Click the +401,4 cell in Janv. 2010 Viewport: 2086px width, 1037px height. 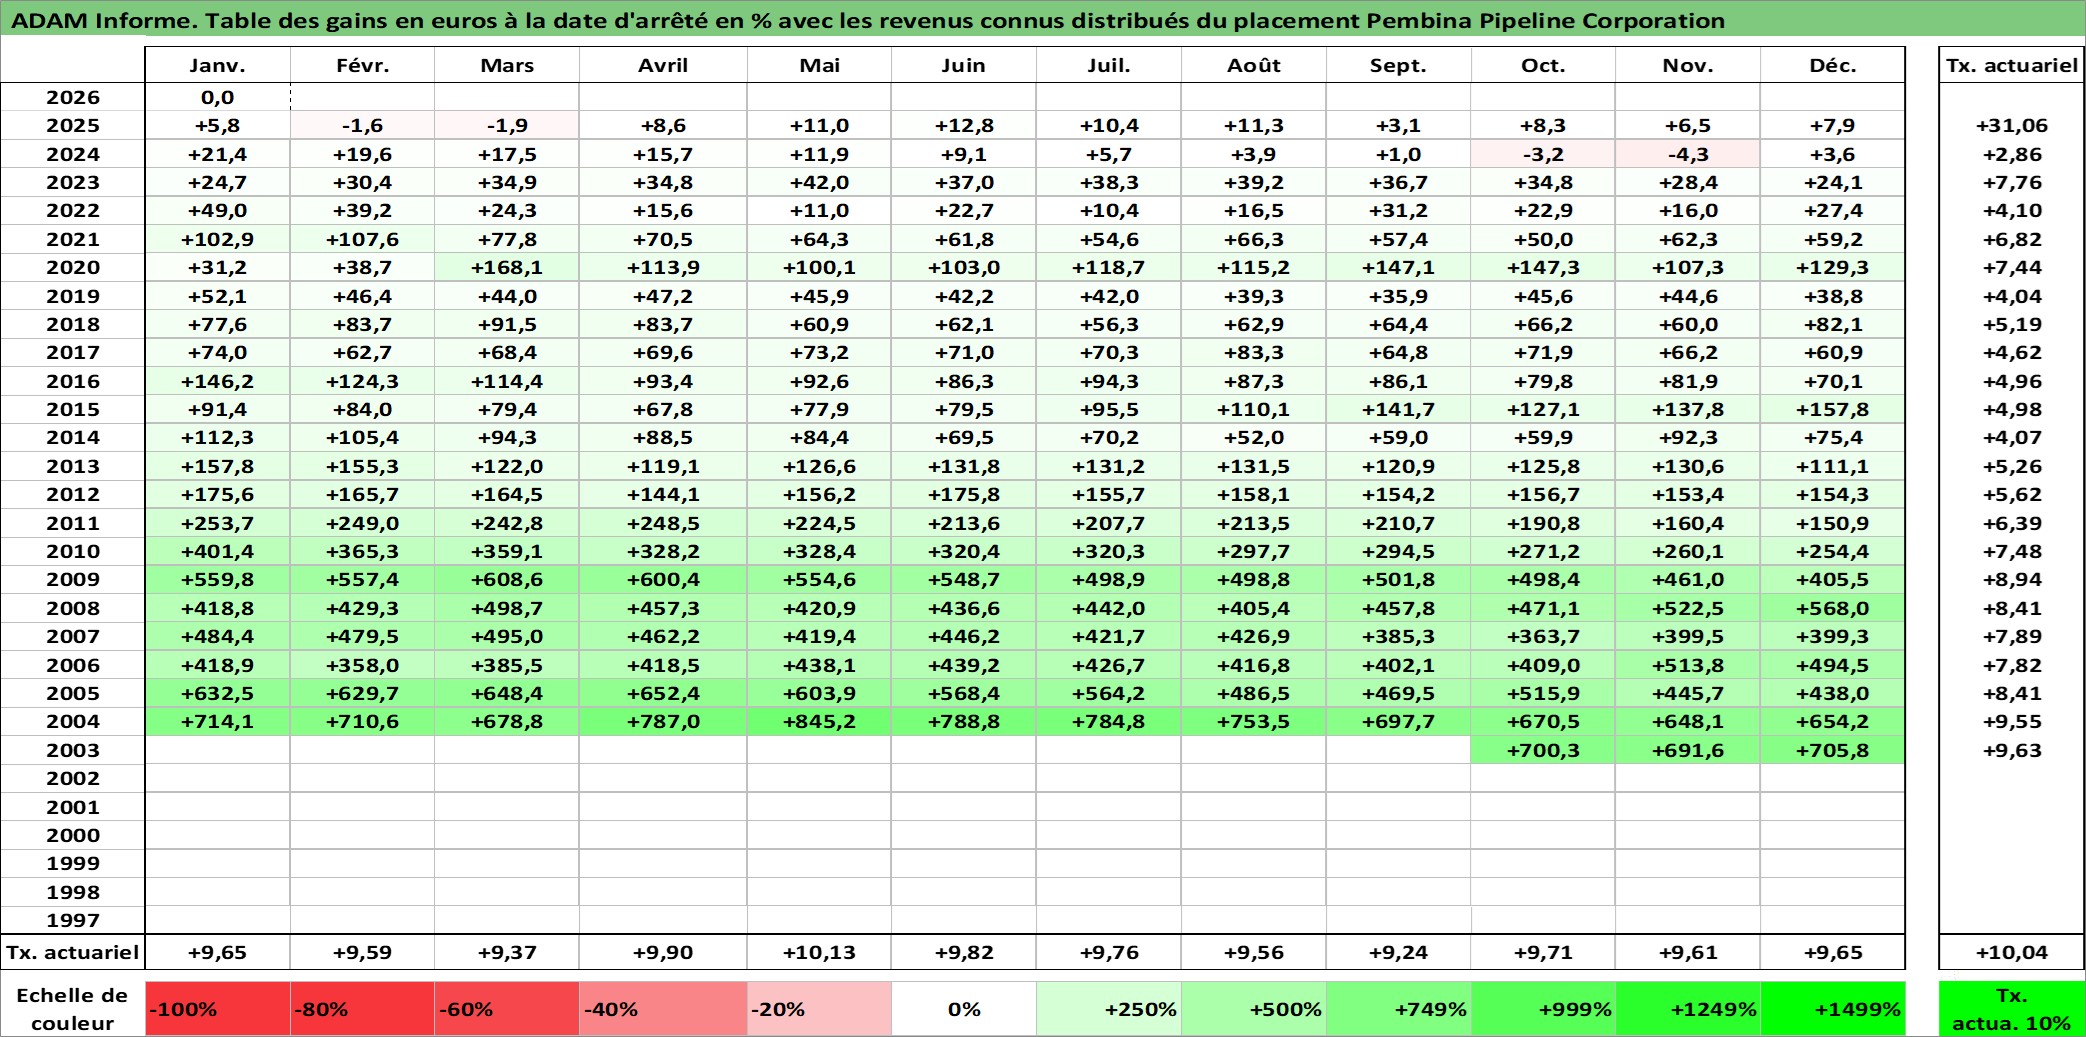[x=218, y=551]
